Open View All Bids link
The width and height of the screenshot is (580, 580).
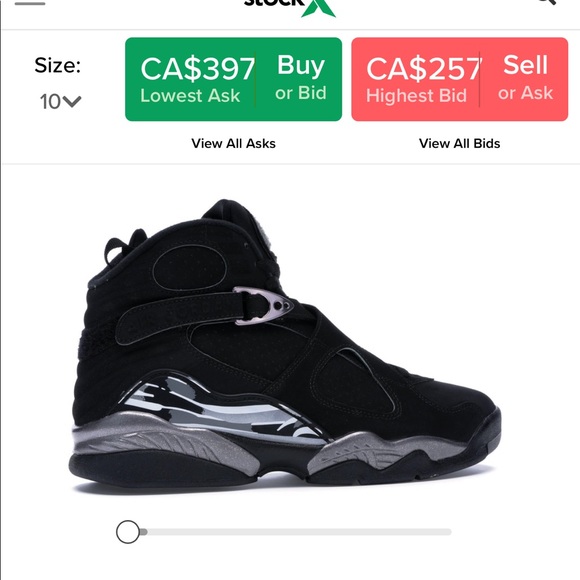pos(459,144)
